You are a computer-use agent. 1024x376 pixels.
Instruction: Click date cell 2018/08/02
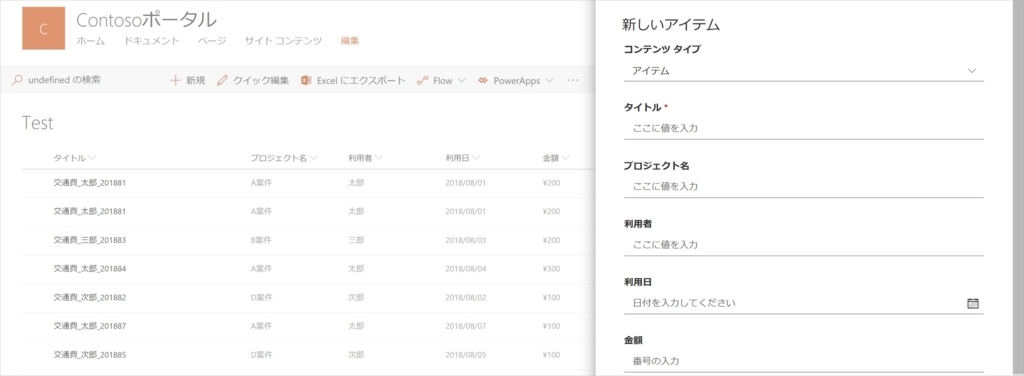[466, 298]
